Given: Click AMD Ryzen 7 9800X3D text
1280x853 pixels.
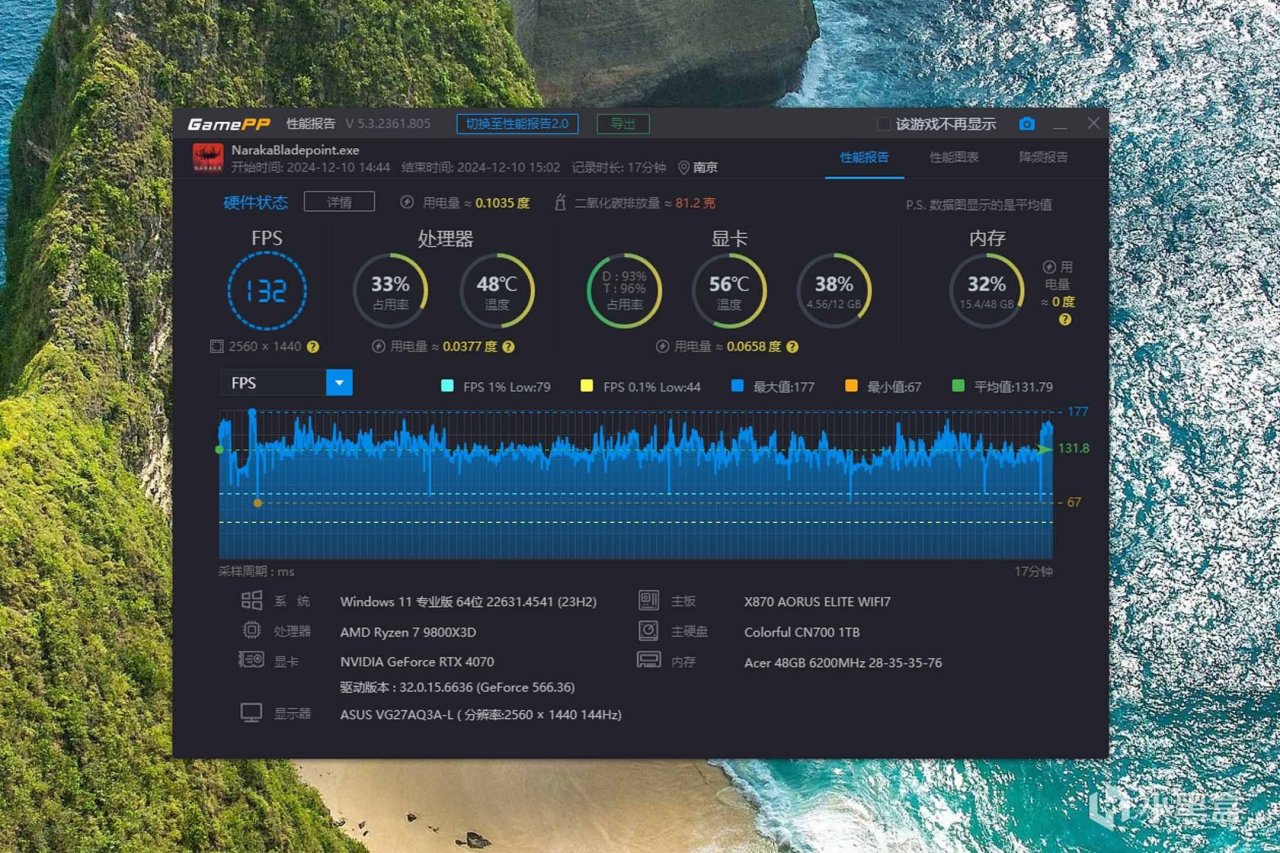Looking at the screenshot, I should tap(408, 632).
